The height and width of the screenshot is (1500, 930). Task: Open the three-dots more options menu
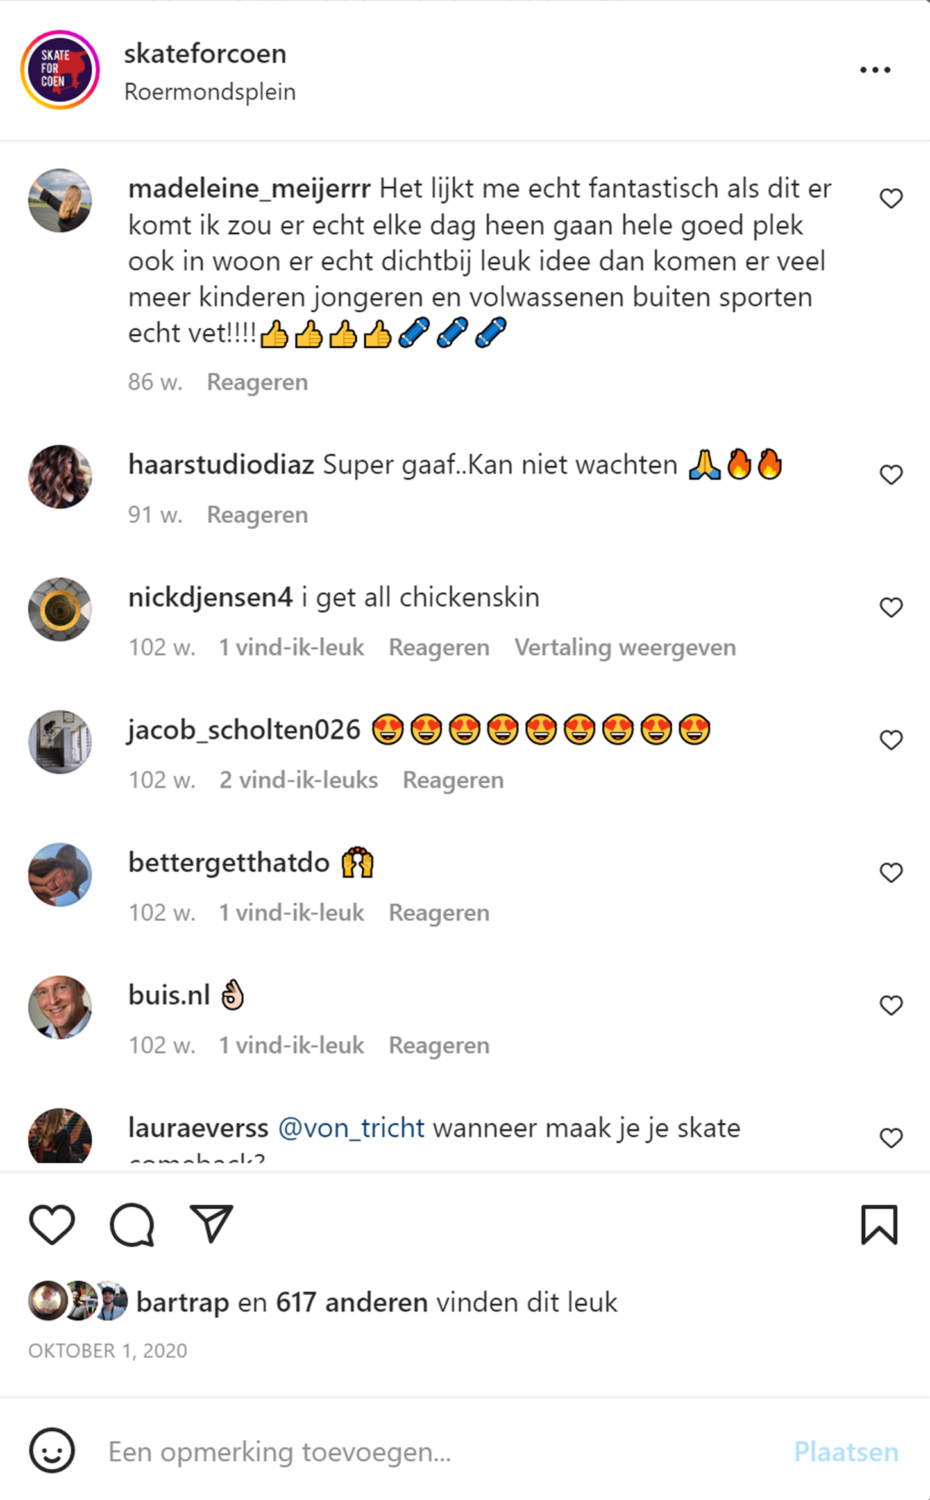875,70
